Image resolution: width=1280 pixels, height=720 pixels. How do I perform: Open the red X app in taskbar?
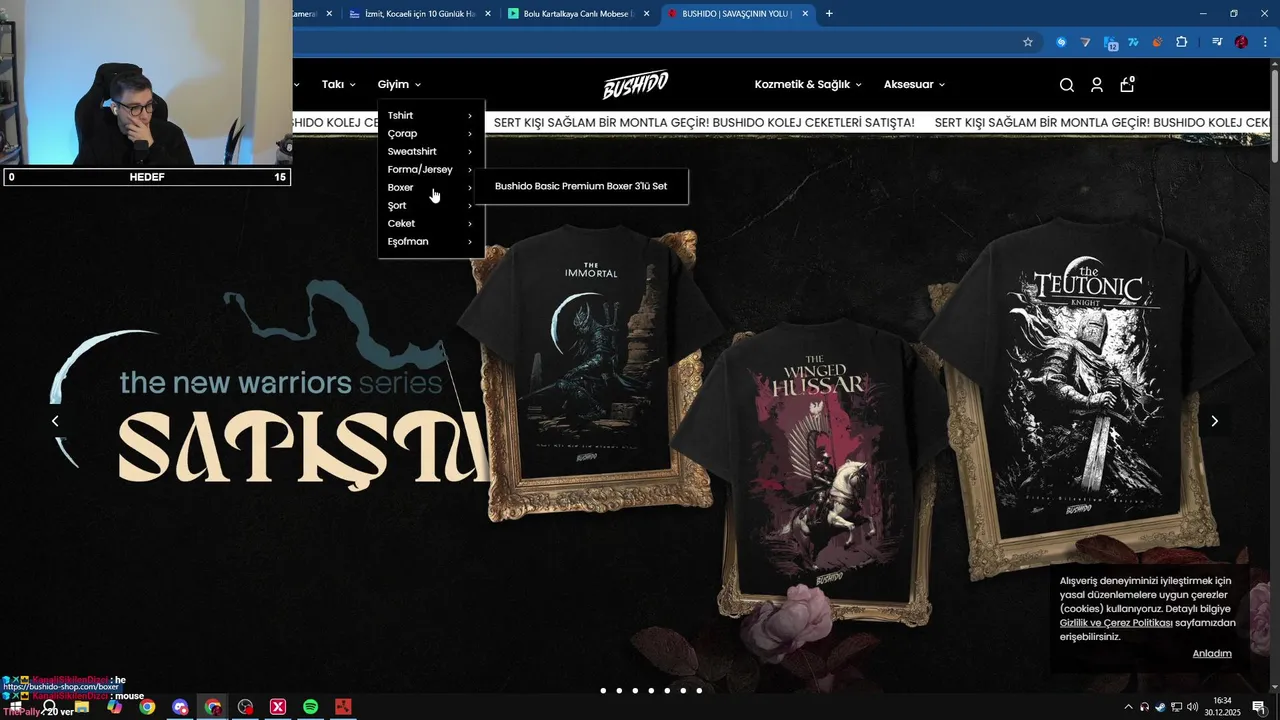coord(278,707)
